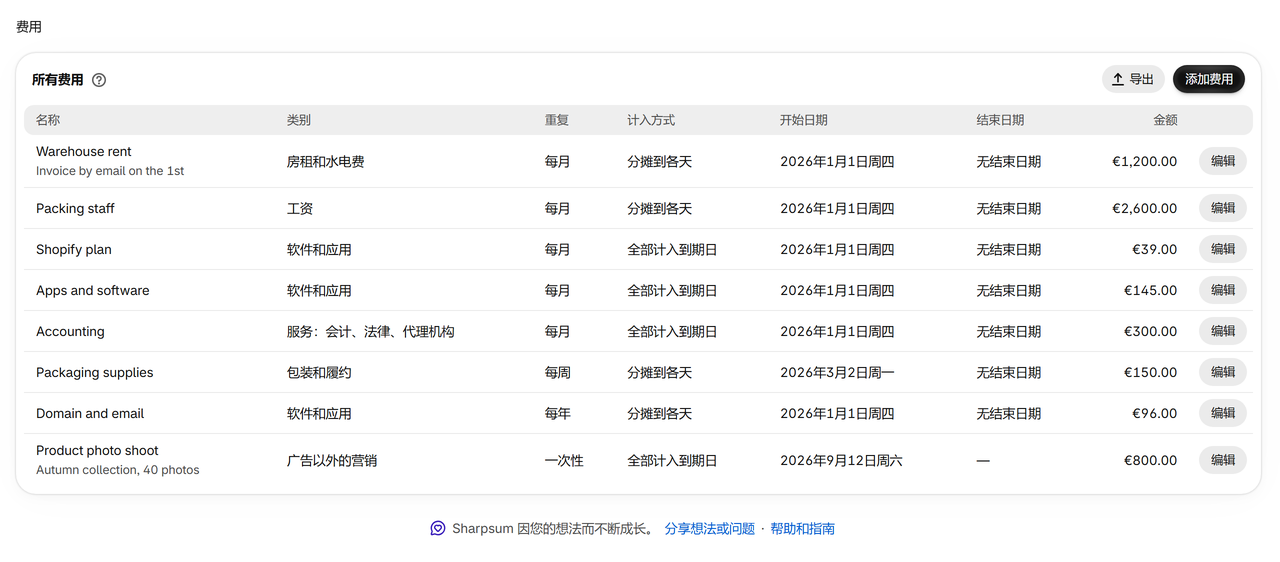Click the 金额 column header
The width and height of the screenshot is (1280, 562).
pyautogui.click(x=1165, y=120)
